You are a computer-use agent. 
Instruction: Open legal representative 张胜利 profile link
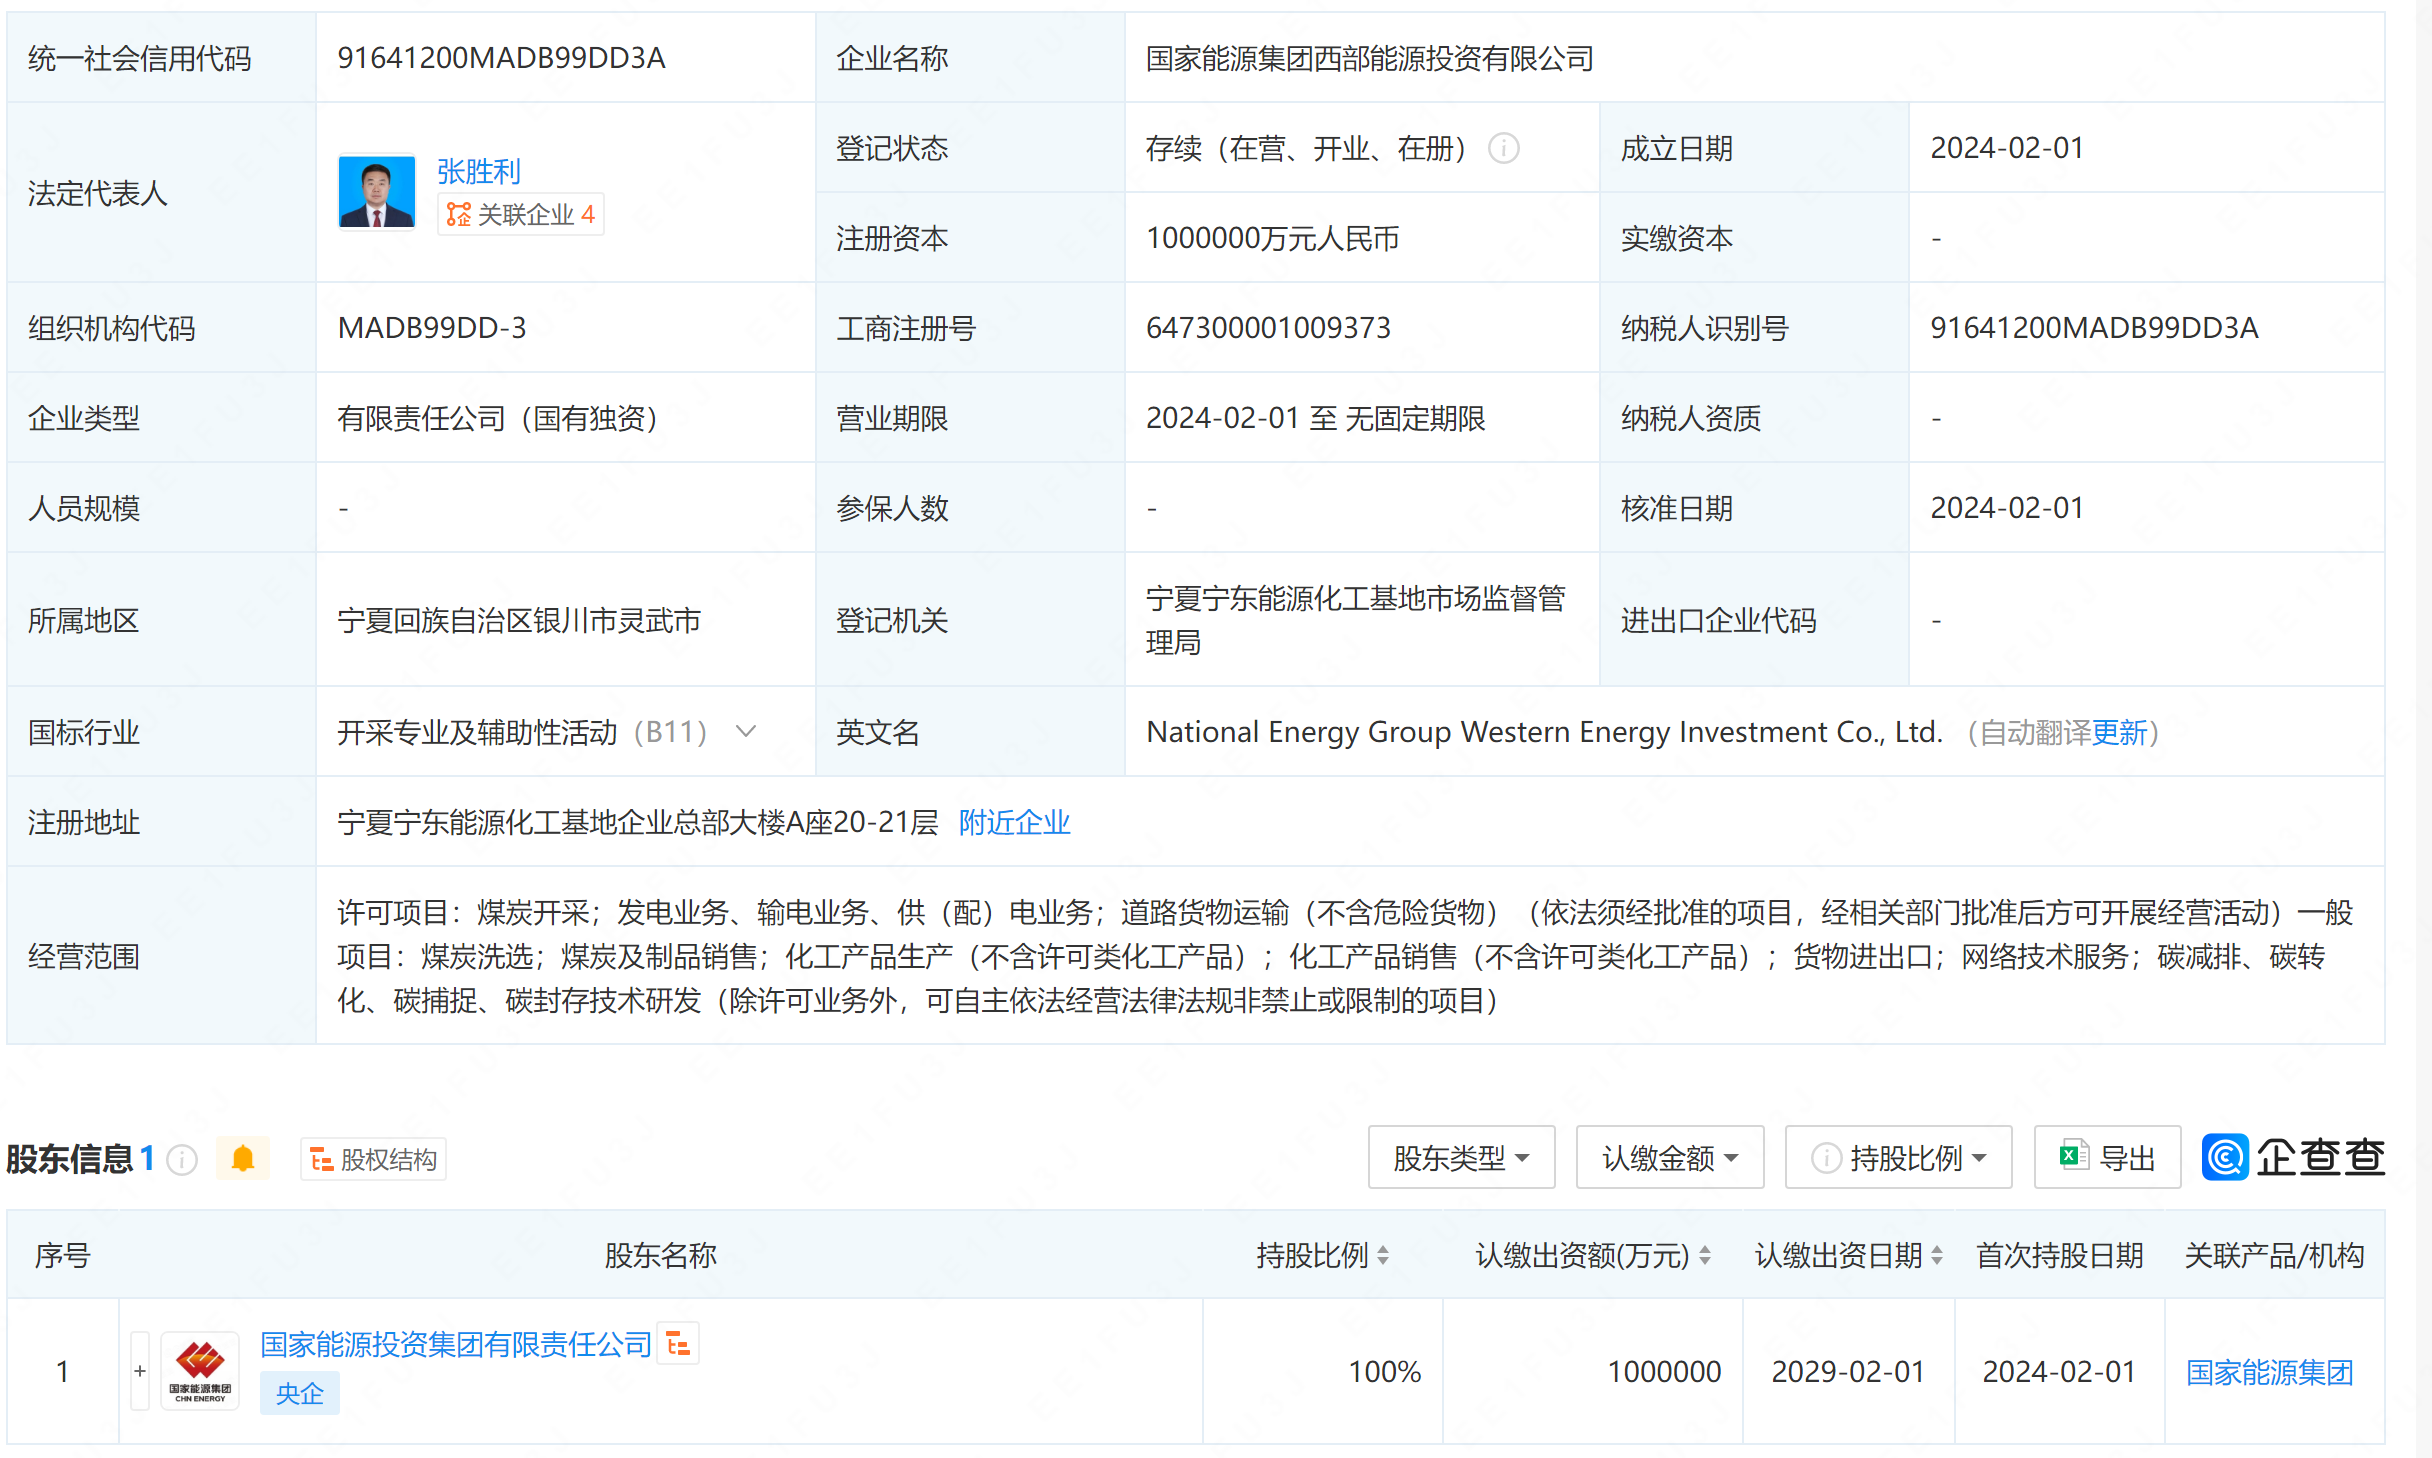click(479, 172)
